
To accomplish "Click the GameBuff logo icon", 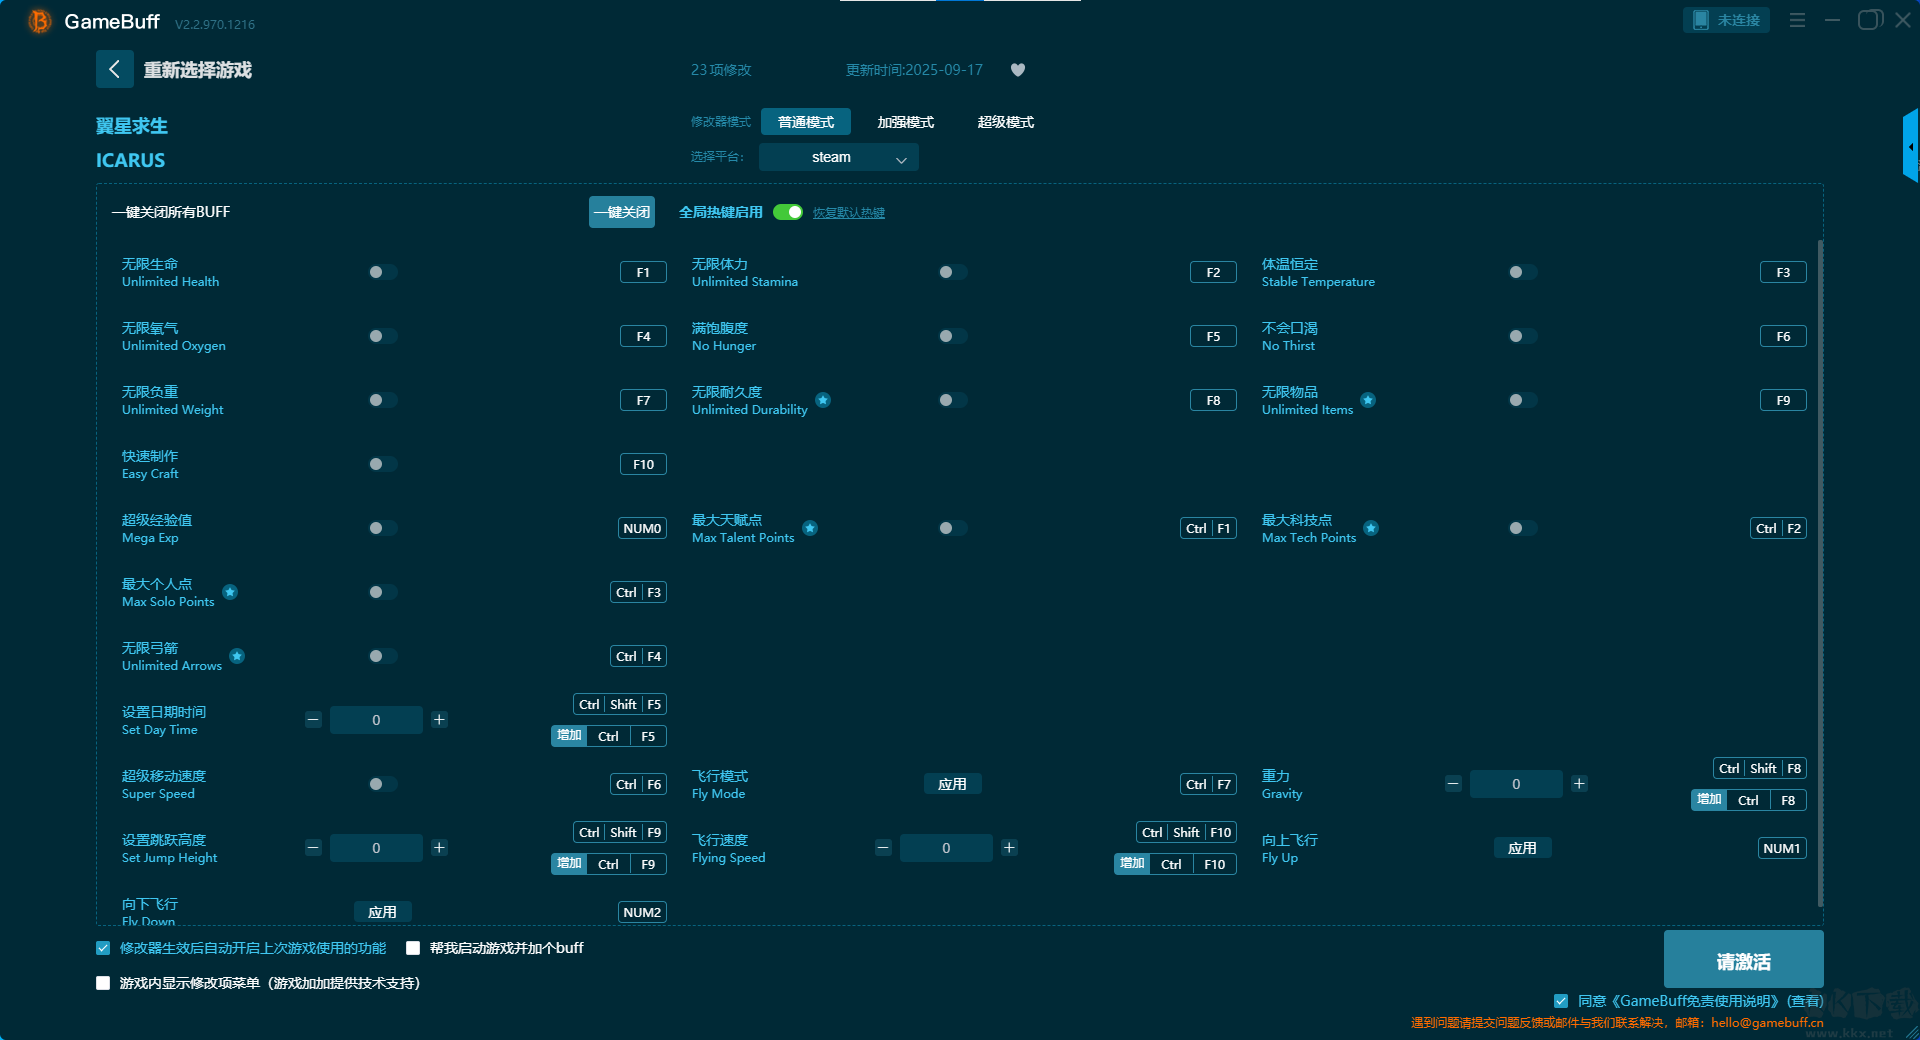I will [x=39, y=21].
